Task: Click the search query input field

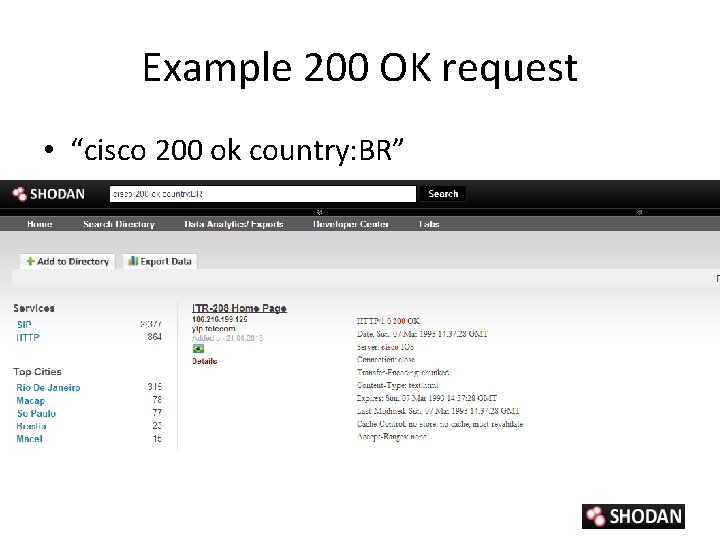Action: pyautogui.click(x=263, y=194)
